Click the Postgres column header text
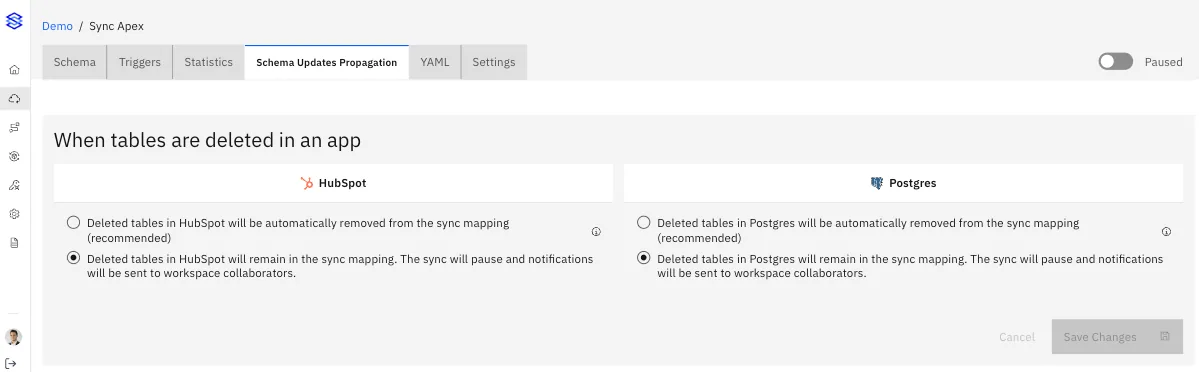The image size is (1199, 372). 912,184
